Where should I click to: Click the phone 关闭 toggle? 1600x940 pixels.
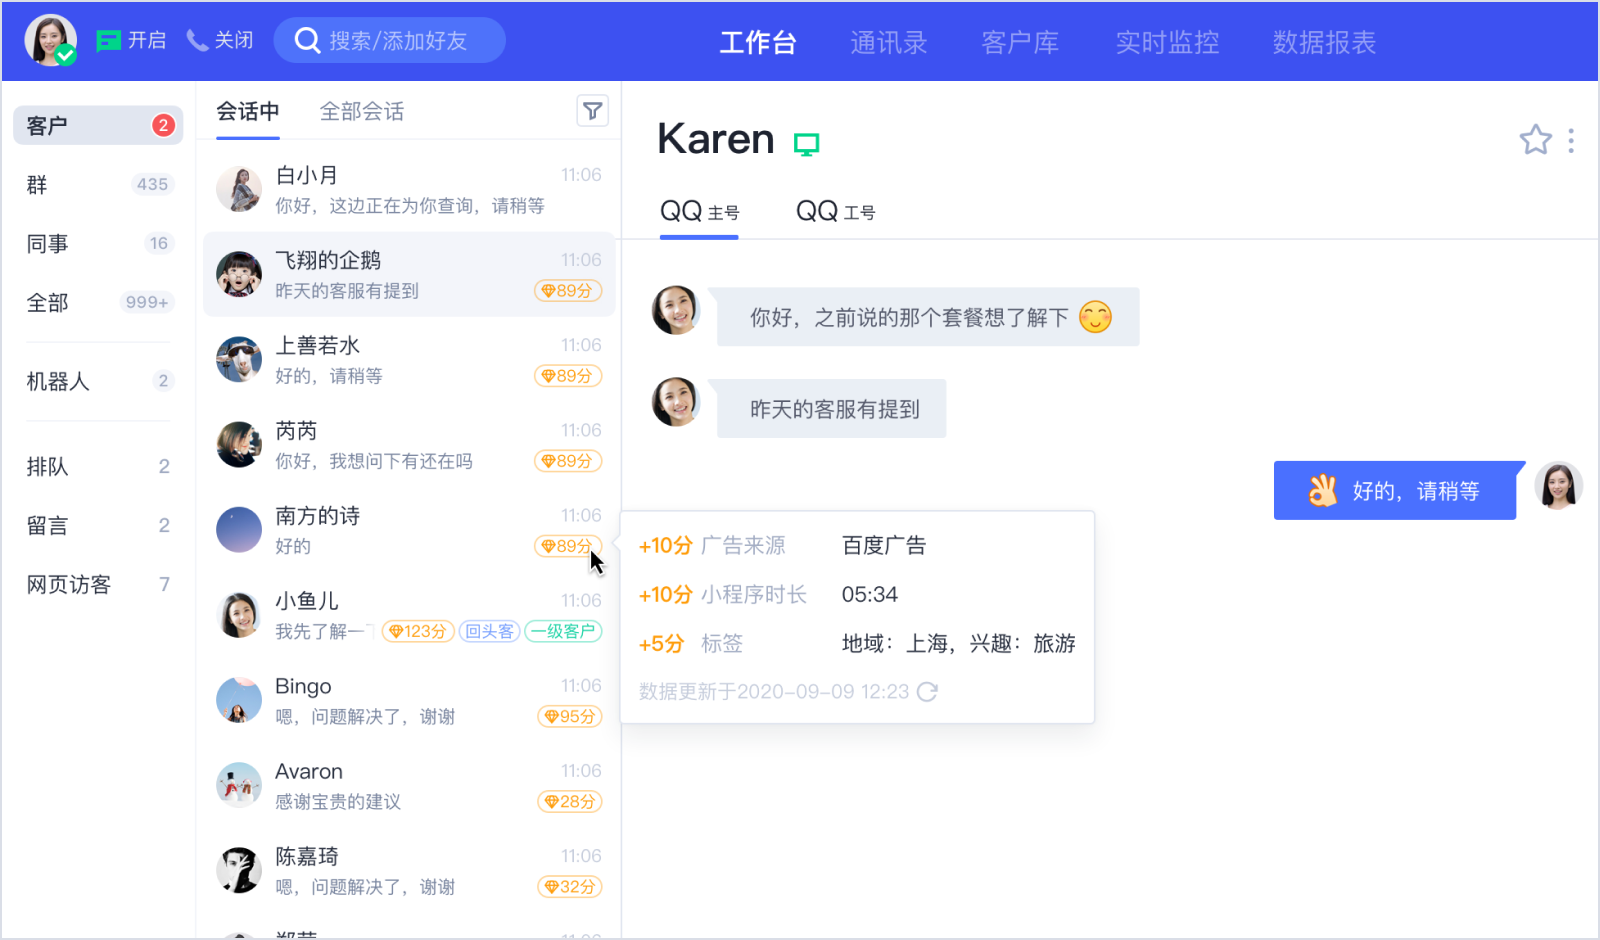[220, 41]
